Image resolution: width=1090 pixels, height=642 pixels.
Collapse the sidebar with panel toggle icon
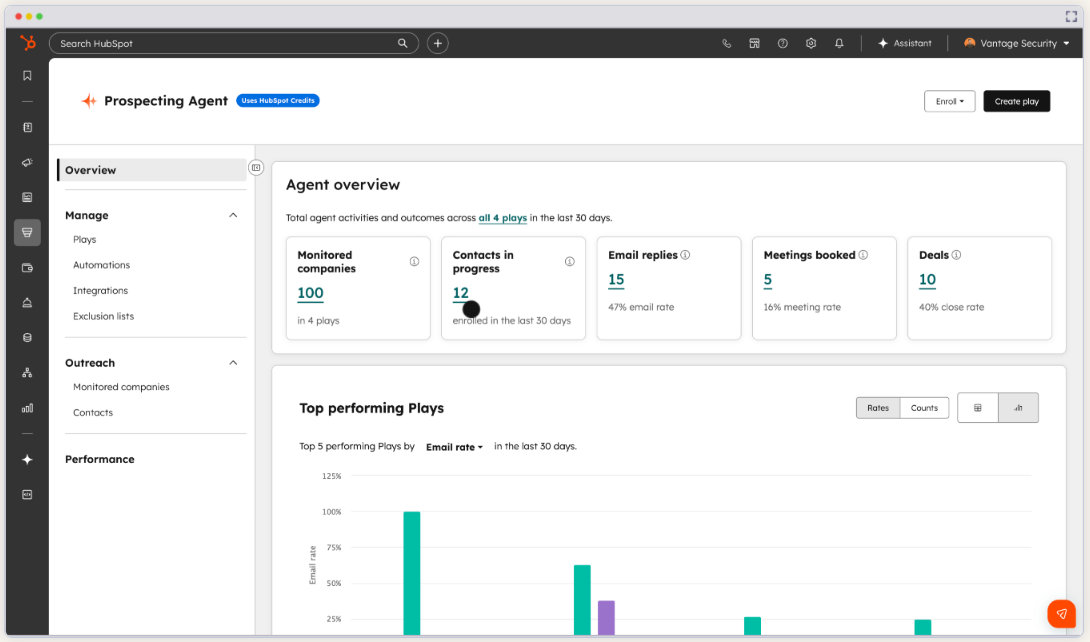[x=256, y=167]
